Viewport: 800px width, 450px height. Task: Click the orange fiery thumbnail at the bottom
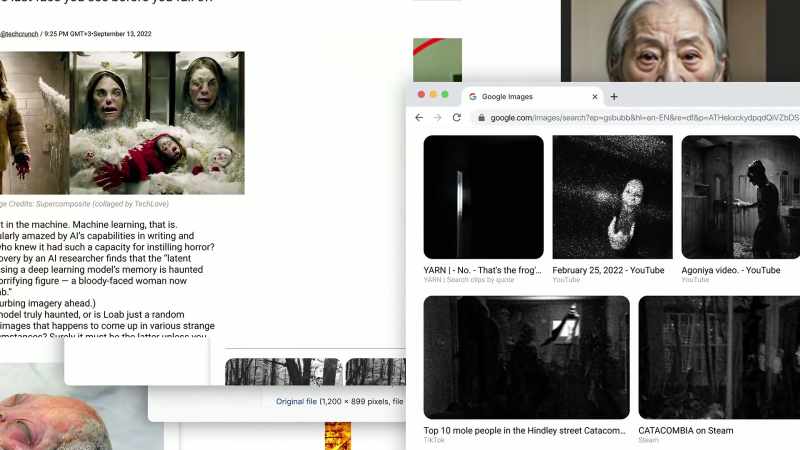338,436
